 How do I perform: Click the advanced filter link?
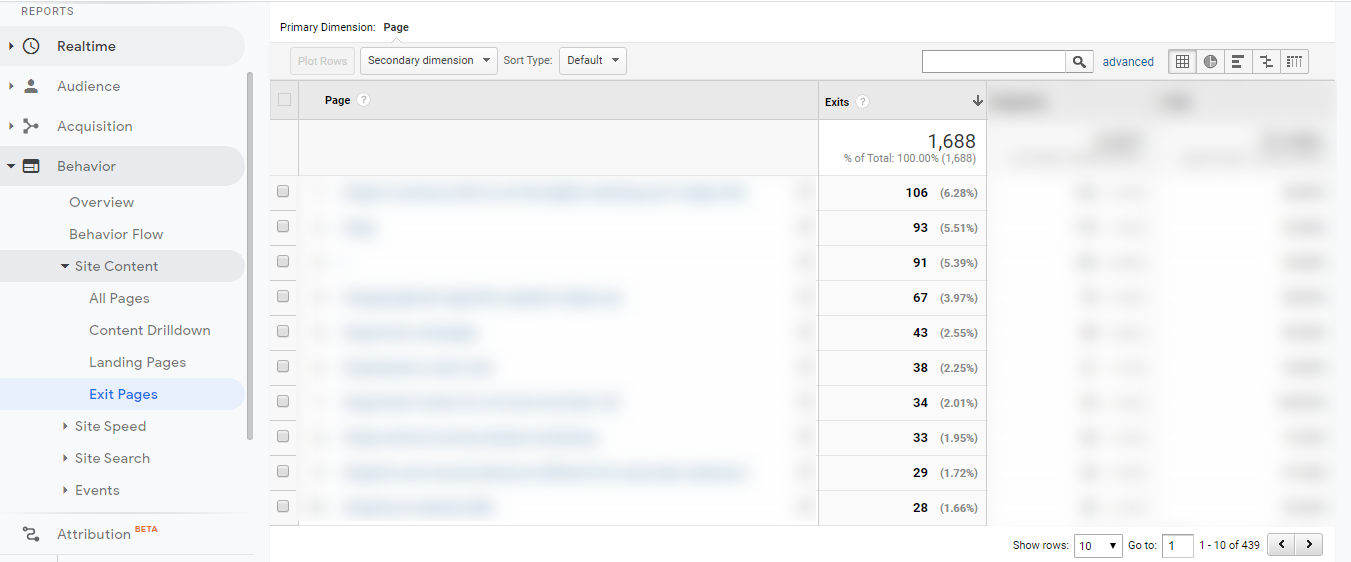point(1128,62)
